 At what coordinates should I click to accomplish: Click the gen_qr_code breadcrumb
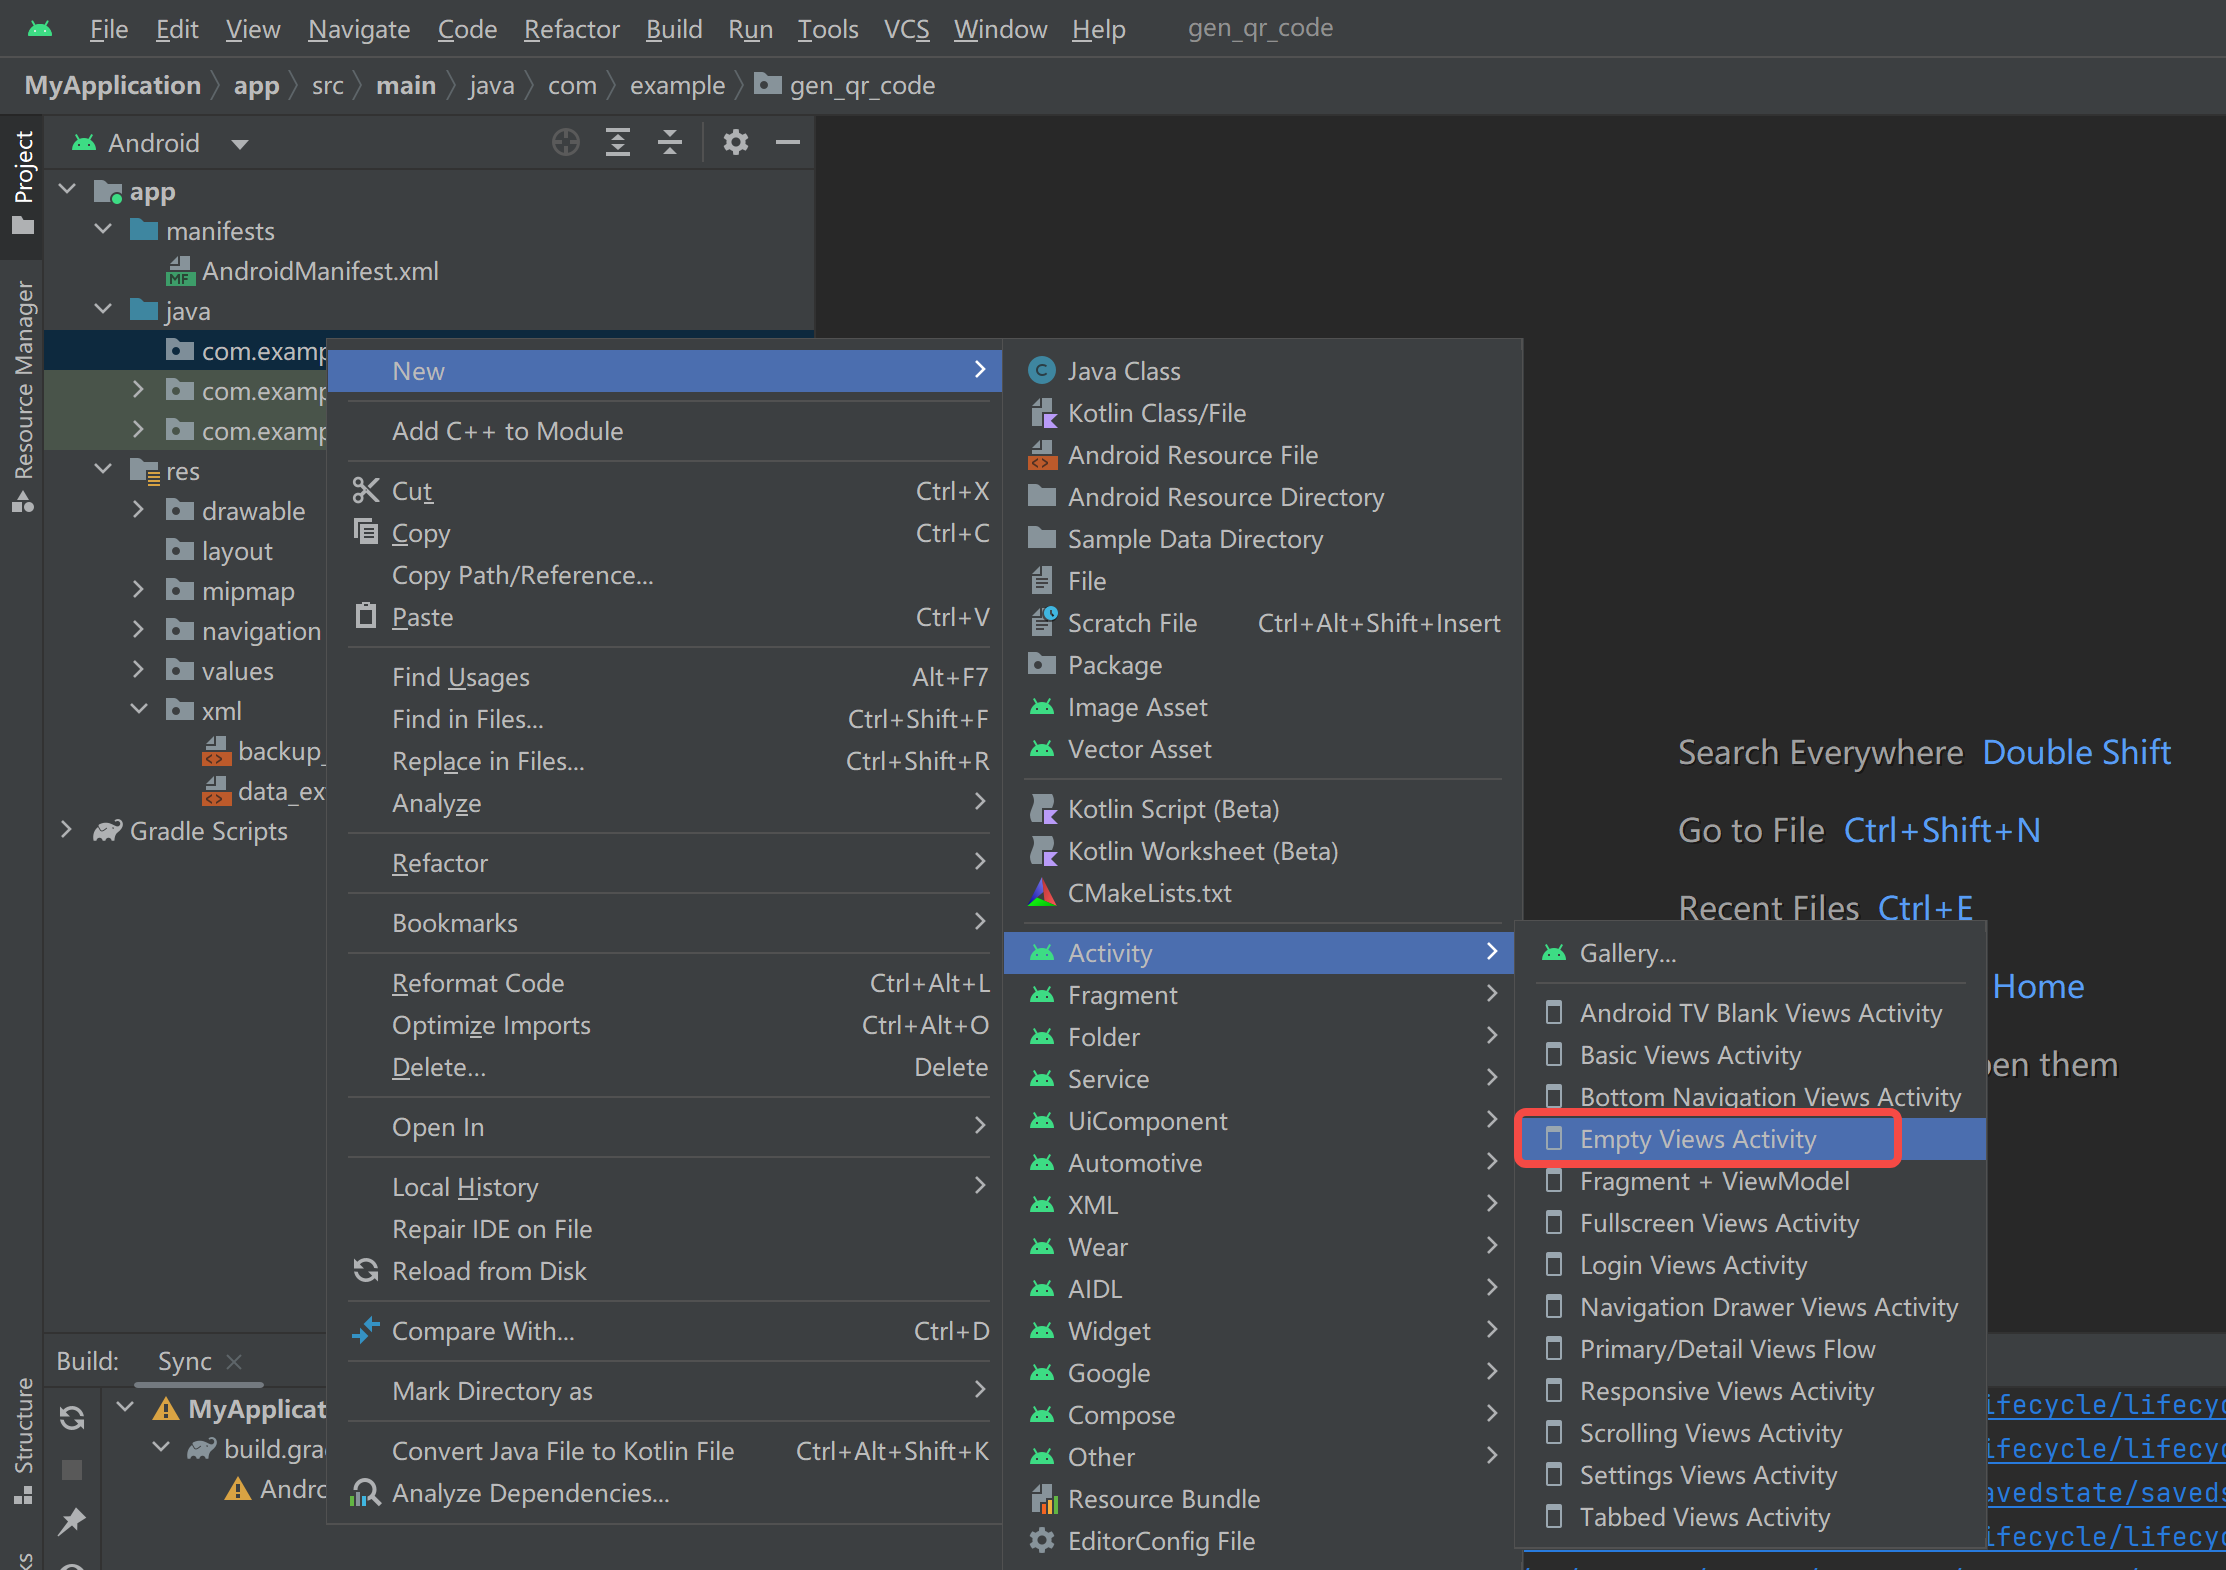click(x=845, y=85)
